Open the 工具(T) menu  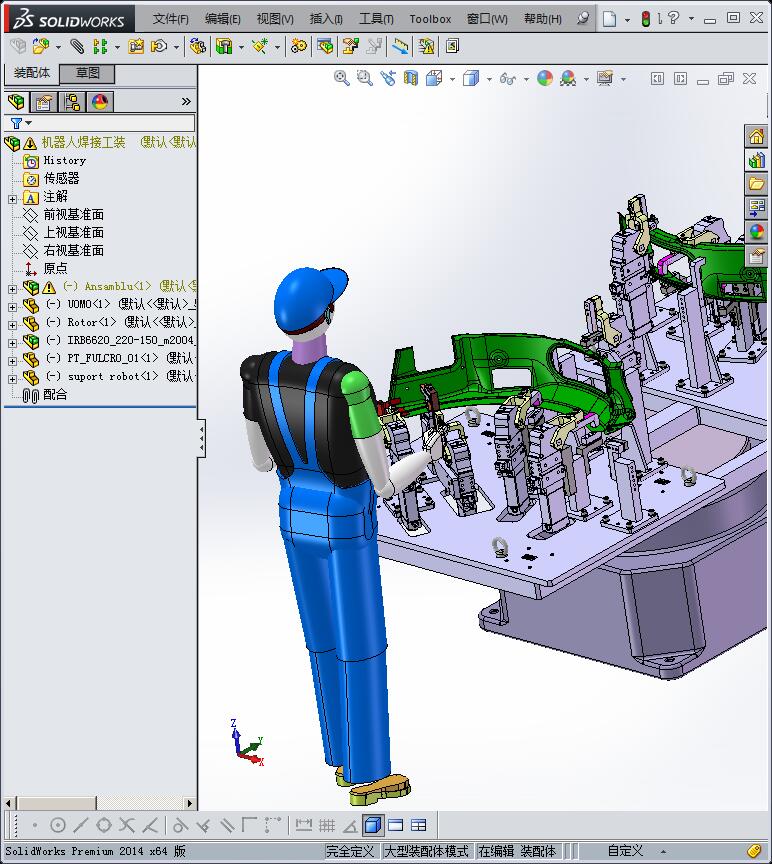[x=376, y=19]
